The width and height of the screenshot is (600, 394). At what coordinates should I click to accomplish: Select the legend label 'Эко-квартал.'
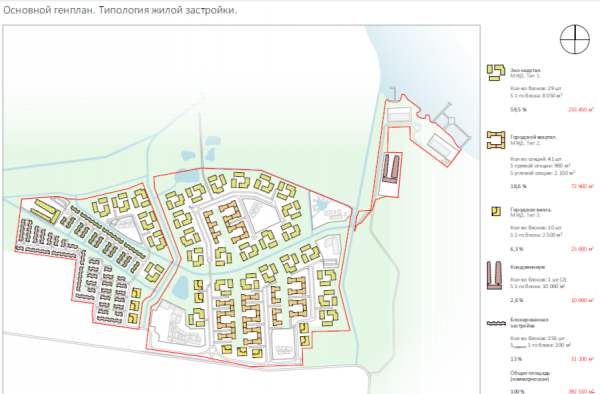coord(525,70)
